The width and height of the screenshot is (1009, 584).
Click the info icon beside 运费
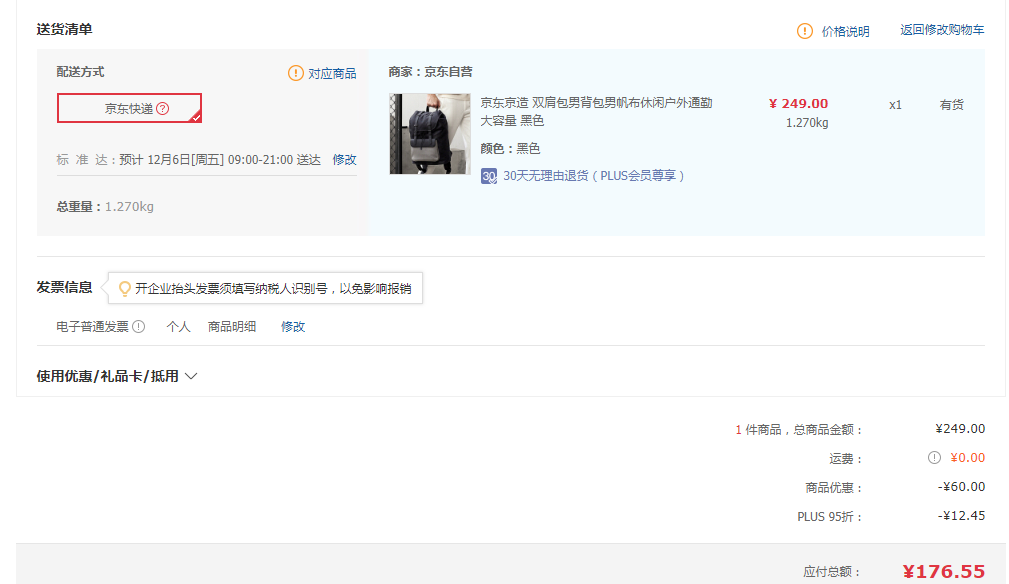(934, 457)
